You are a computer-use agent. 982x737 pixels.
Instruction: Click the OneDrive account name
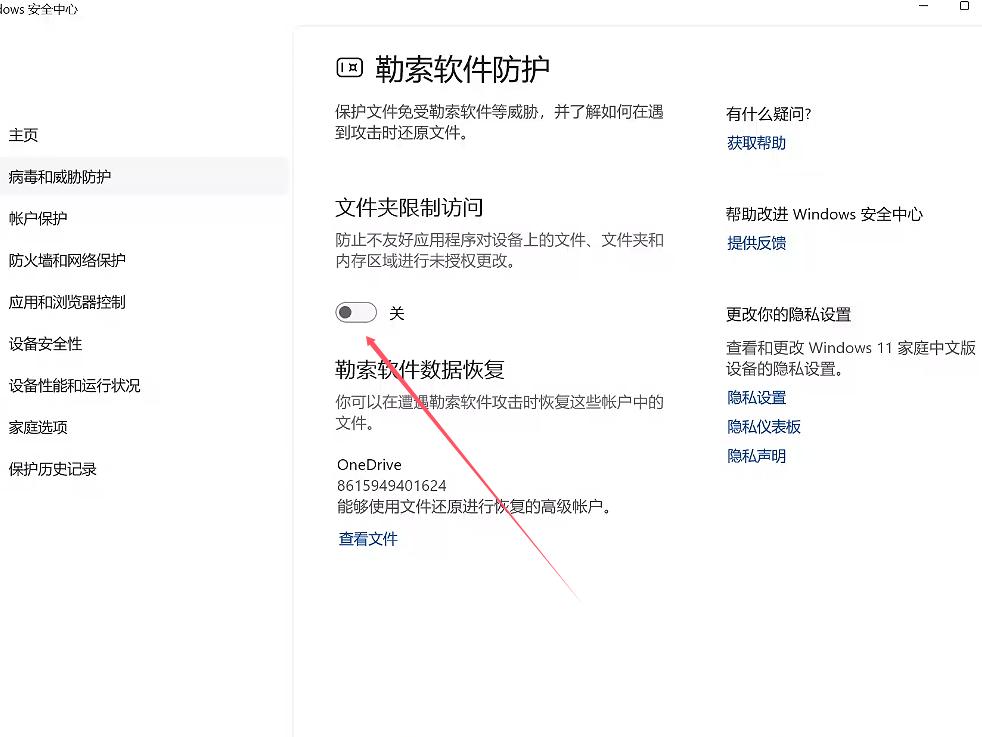point(369,465)
